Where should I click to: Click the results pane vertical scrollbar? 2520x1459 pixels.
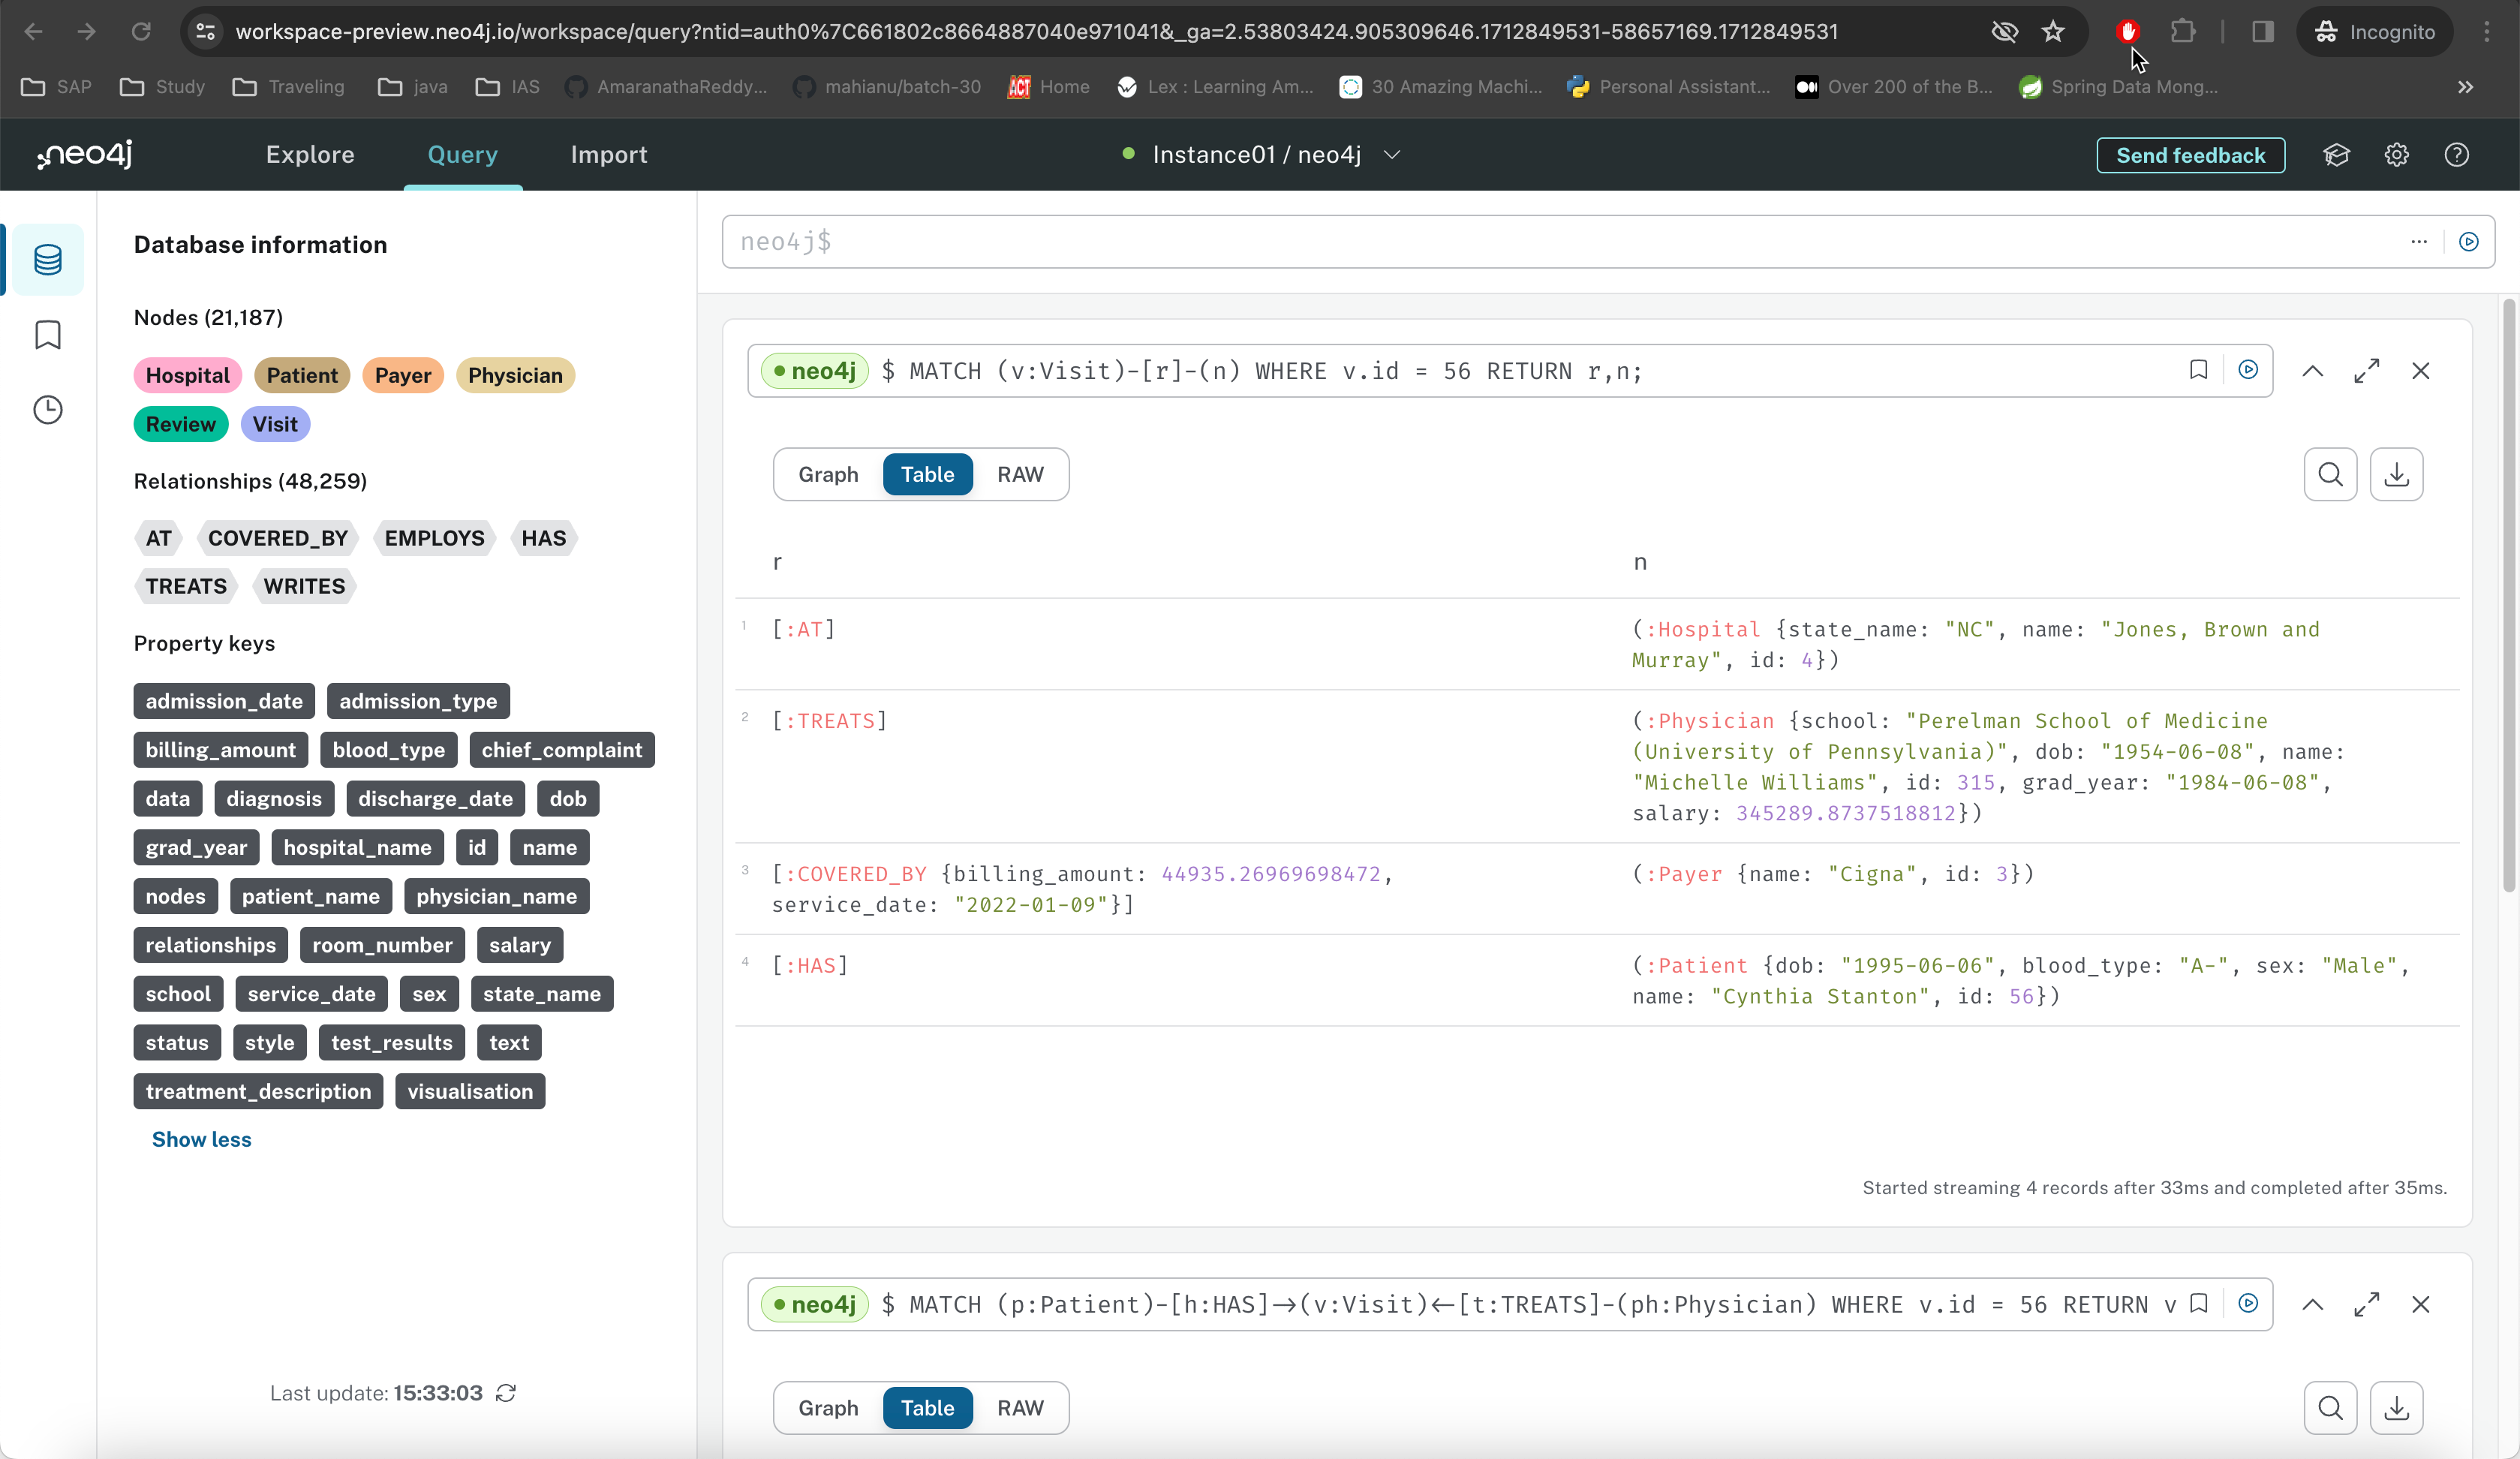pos(2509,595)
